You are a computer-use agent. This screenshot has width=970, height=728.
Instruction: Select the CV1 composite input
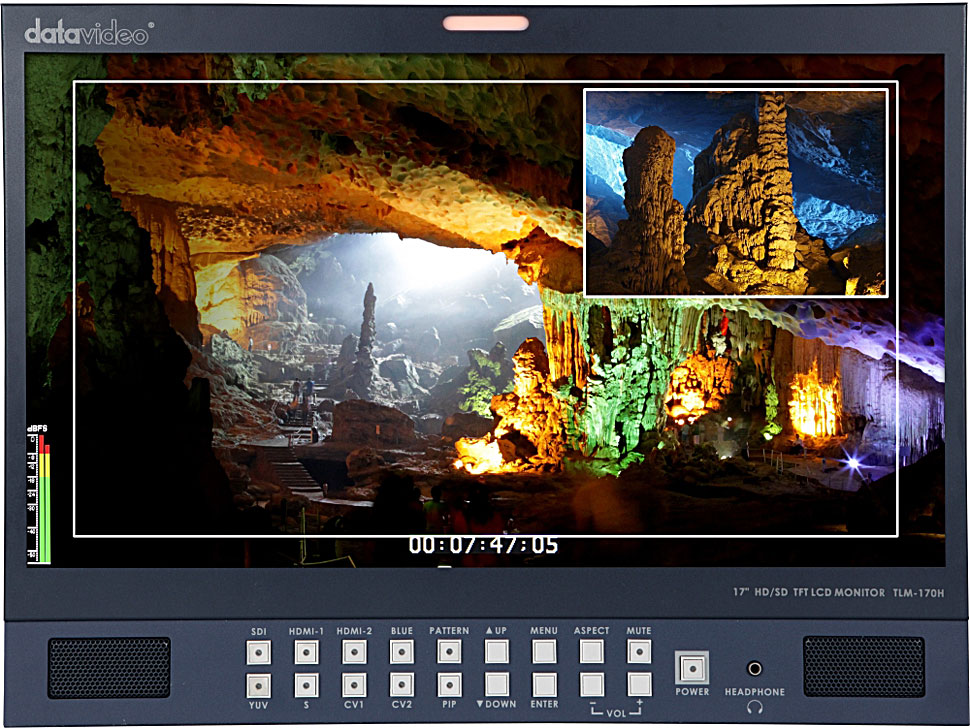point(354,684)
